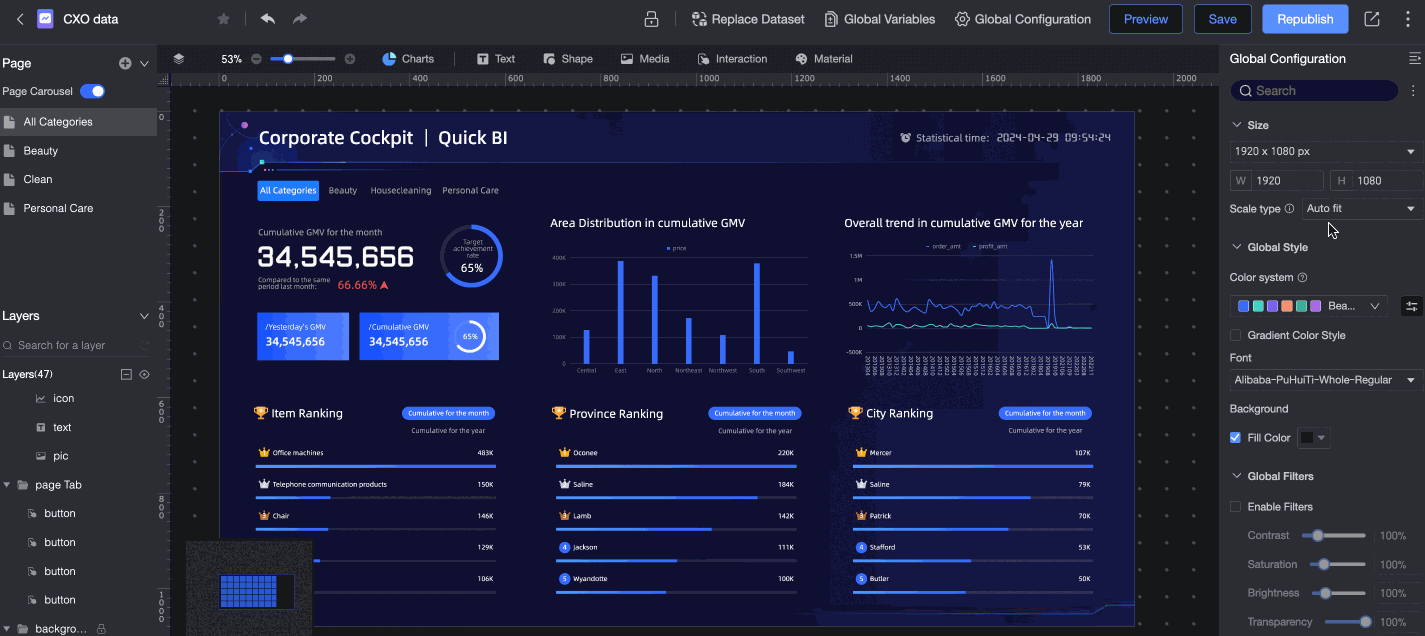This screenshot has width=1425, height=636.
Task: Star the CXO data dashboard as favorite
Action: coord(223,19)
